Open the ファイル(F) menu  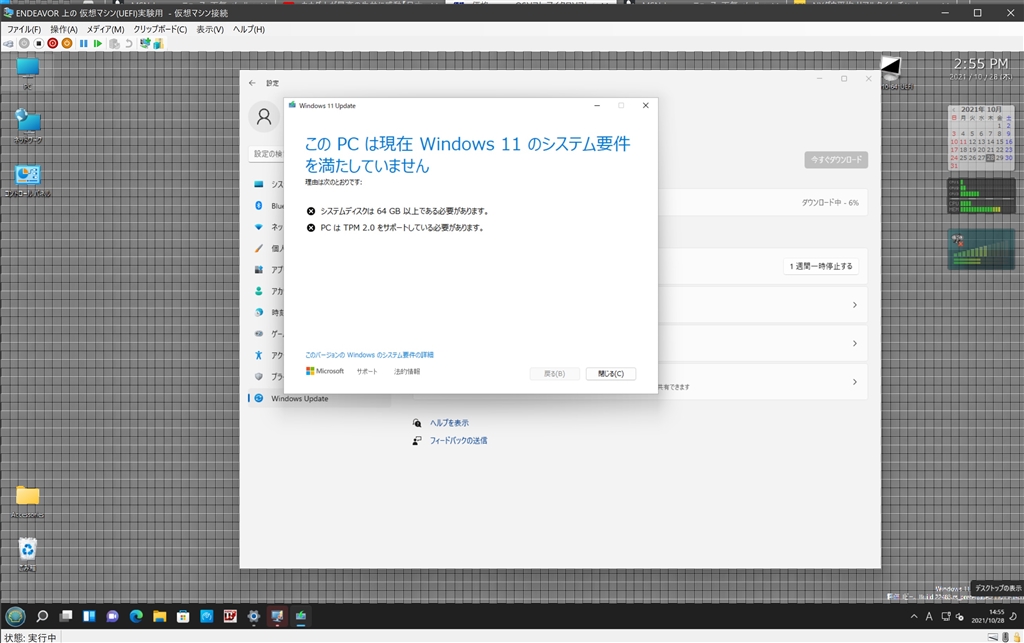(24, 29)
